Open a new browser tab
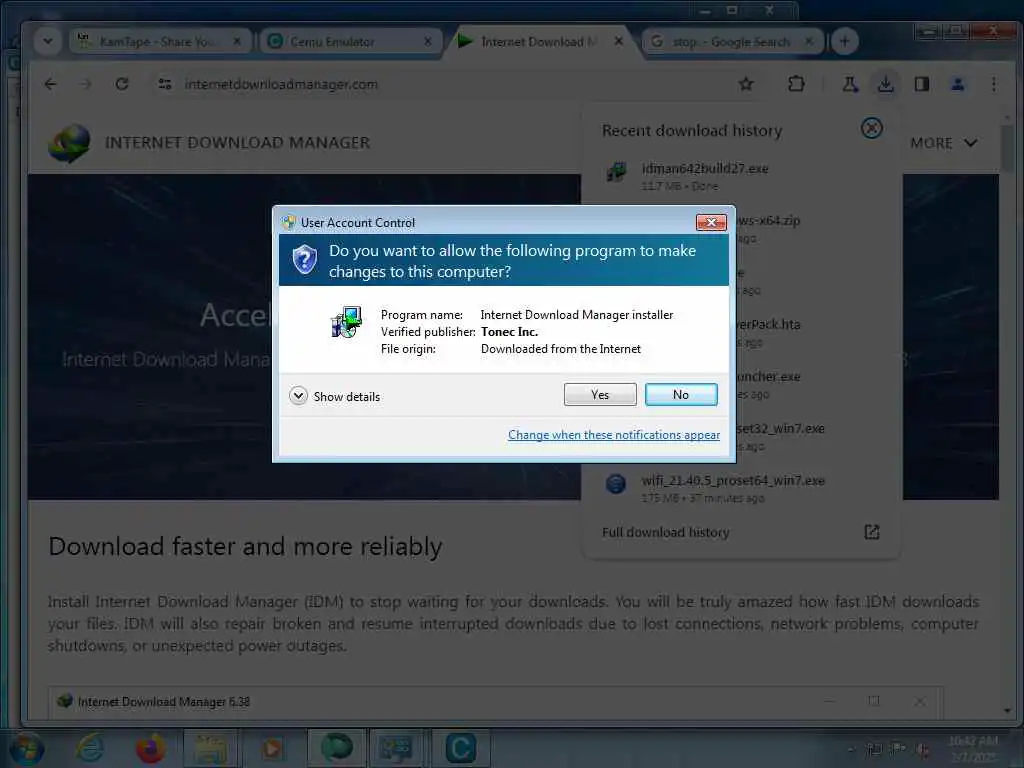The width and height of the screenshot is (1024, 768). click(844, 41)
